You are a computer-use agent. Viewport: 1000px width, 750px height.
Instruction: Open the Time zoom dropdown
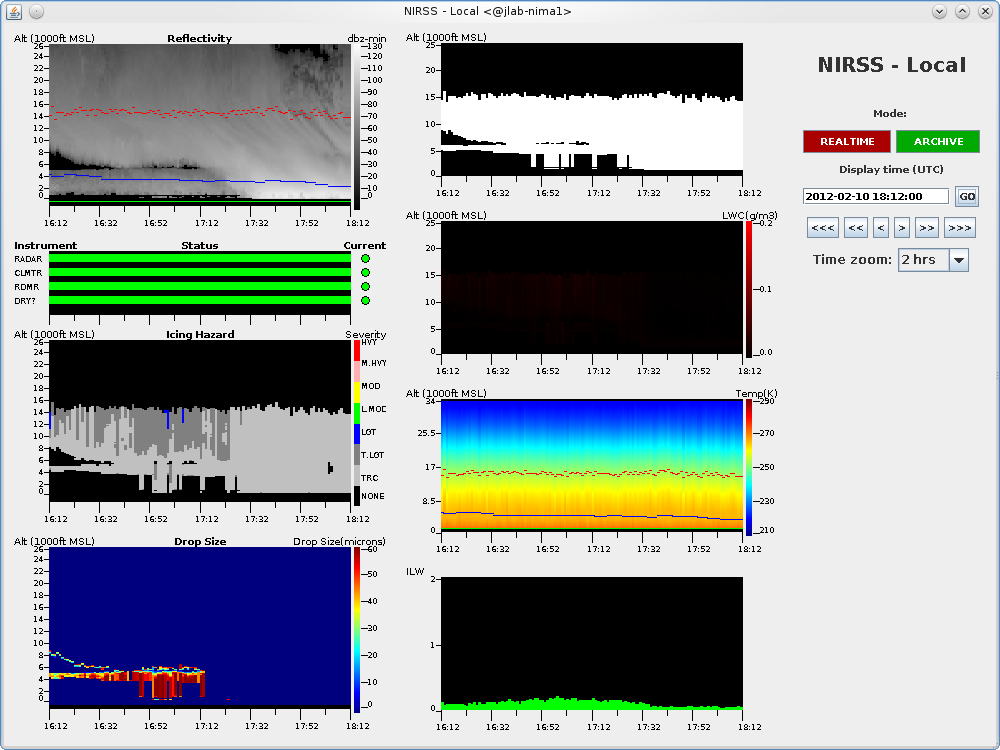(x=933, y=260)
